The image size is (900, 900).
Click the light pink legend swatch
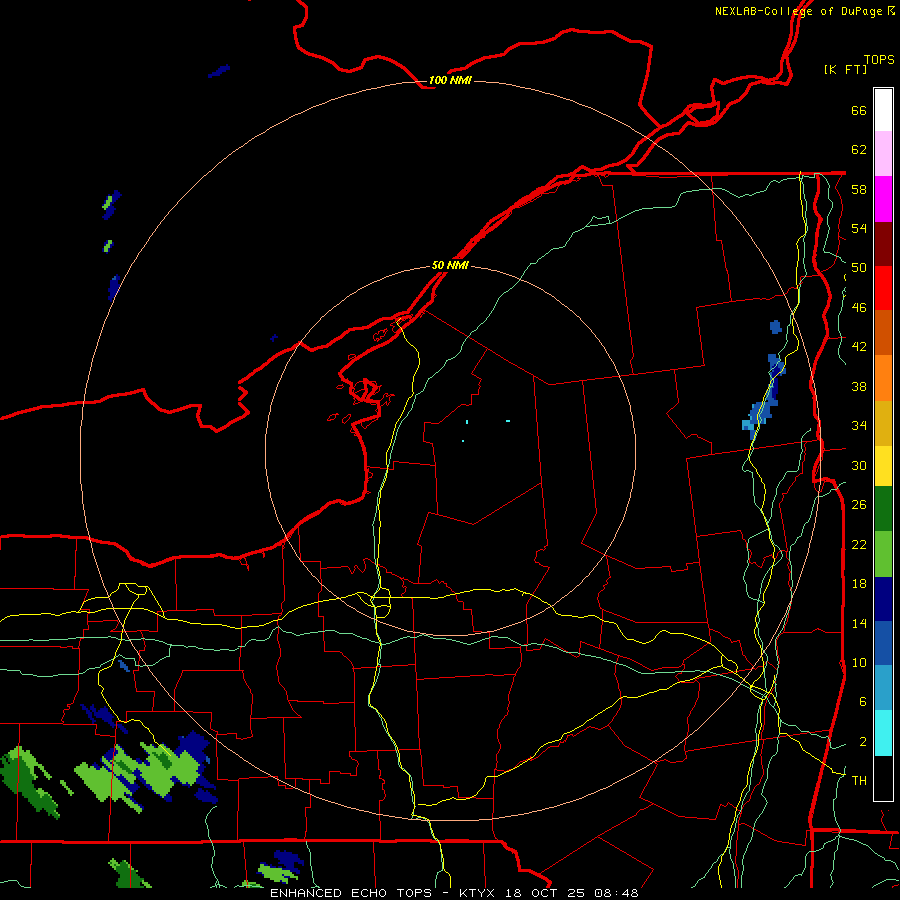pyautogui.click(x=883, y=154)
